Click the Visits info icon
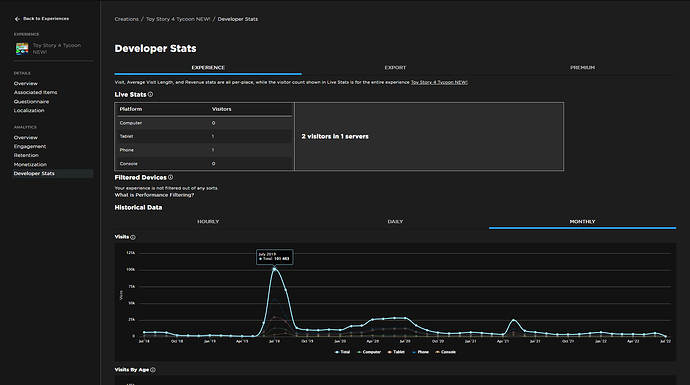 click(133, 237)
